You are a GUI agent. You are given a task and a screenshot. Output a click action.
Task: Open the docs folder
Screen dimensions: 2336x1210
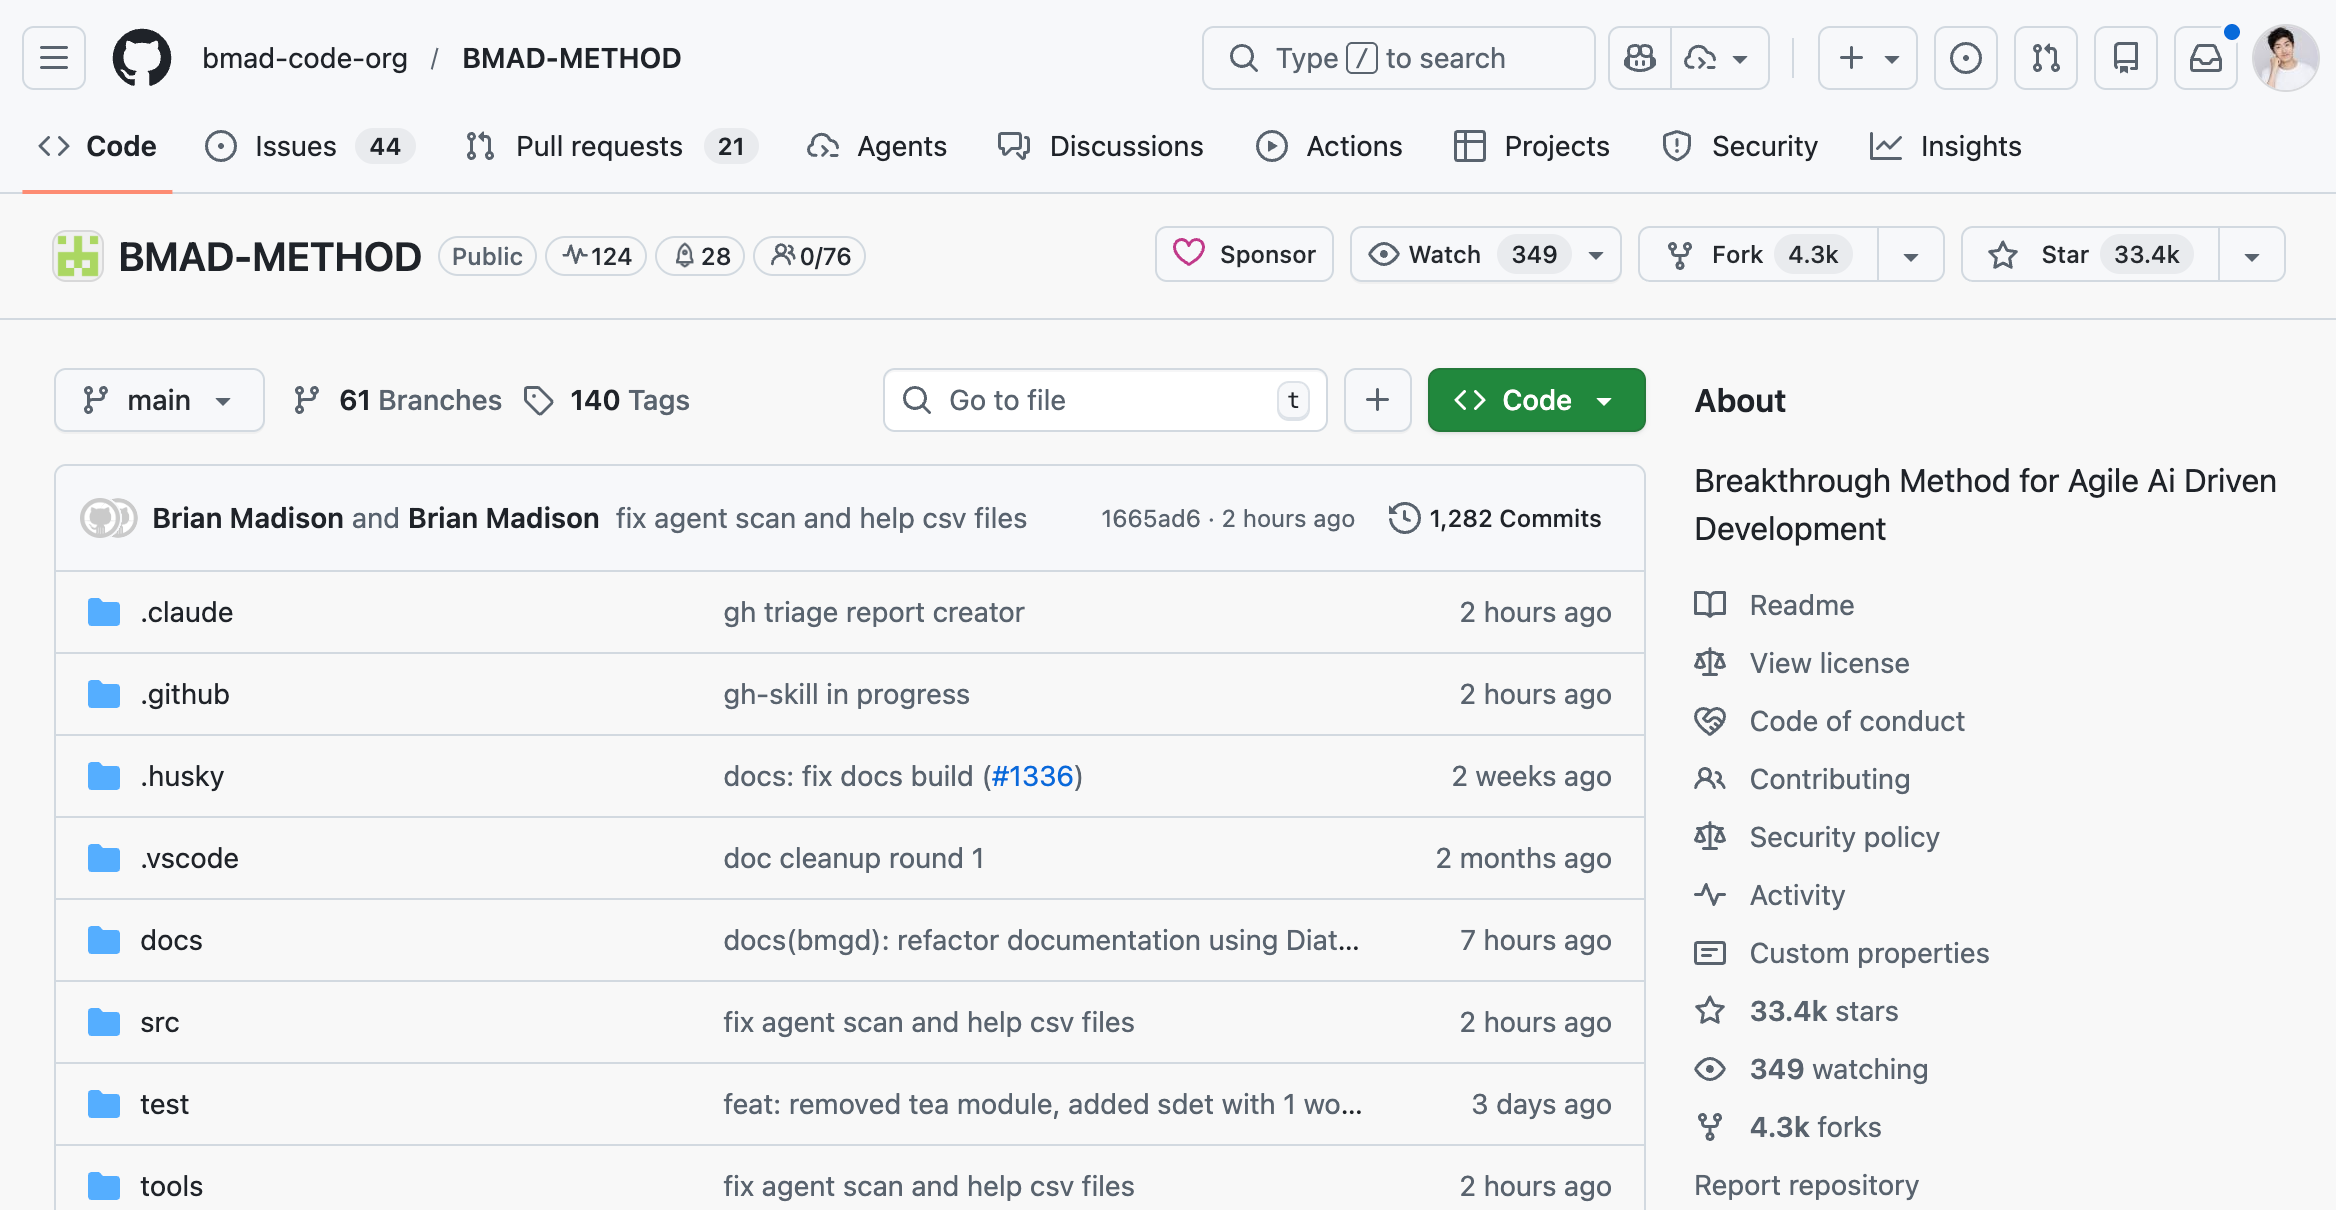pyautogui.click(x=171, y=940)
